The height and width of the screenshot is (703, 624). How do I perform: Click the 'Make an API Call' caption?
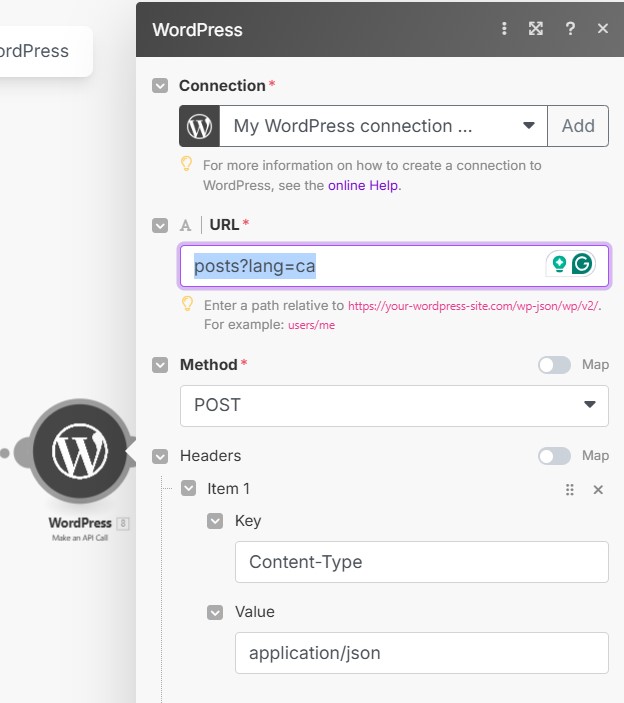click(80, 538)
